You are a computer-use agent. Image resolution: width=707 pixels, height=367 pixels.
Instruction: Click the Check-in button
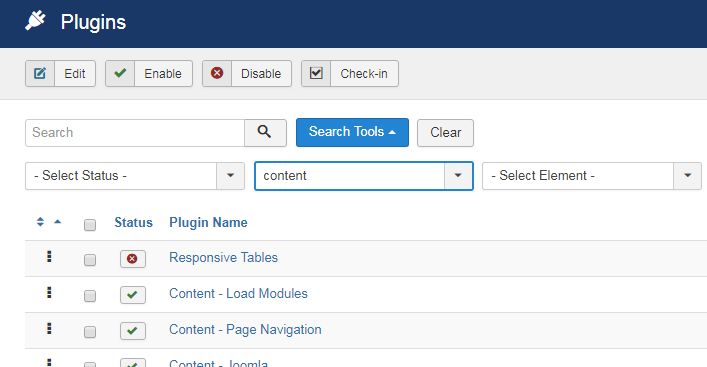click(x=350, y=73)
